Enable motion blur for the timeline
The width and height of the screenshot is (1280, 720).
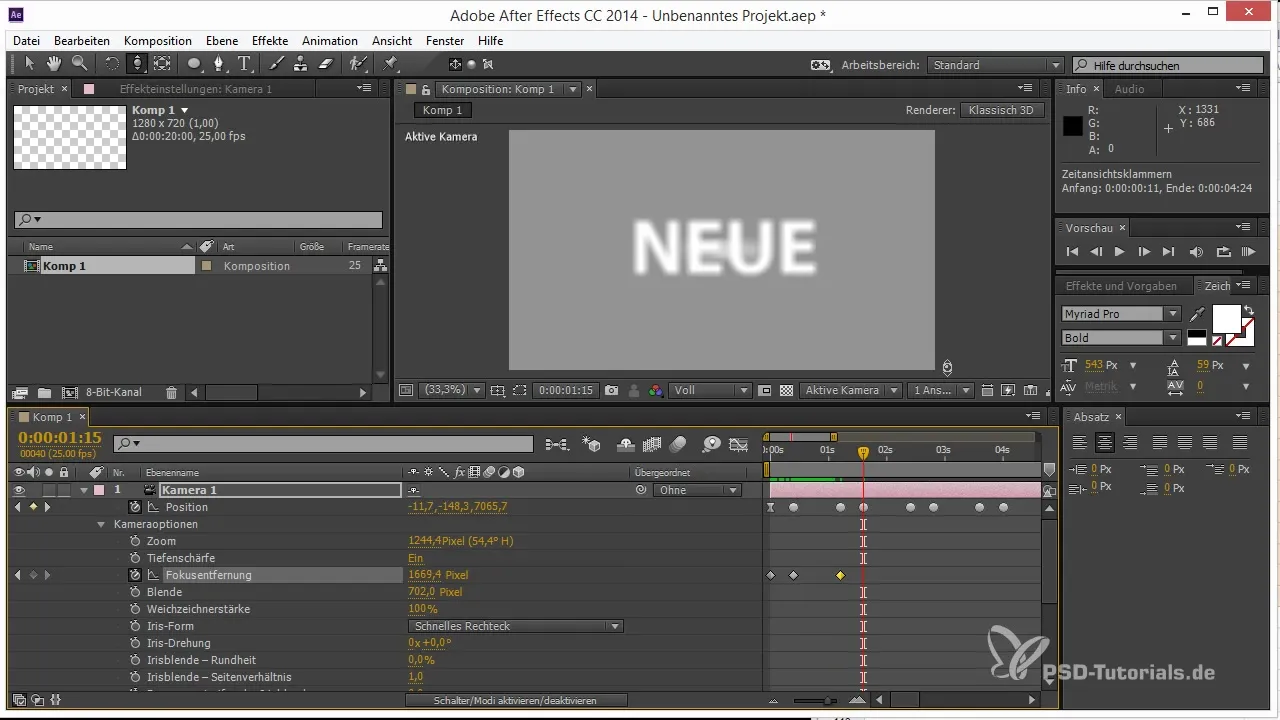tap(678, 444)
